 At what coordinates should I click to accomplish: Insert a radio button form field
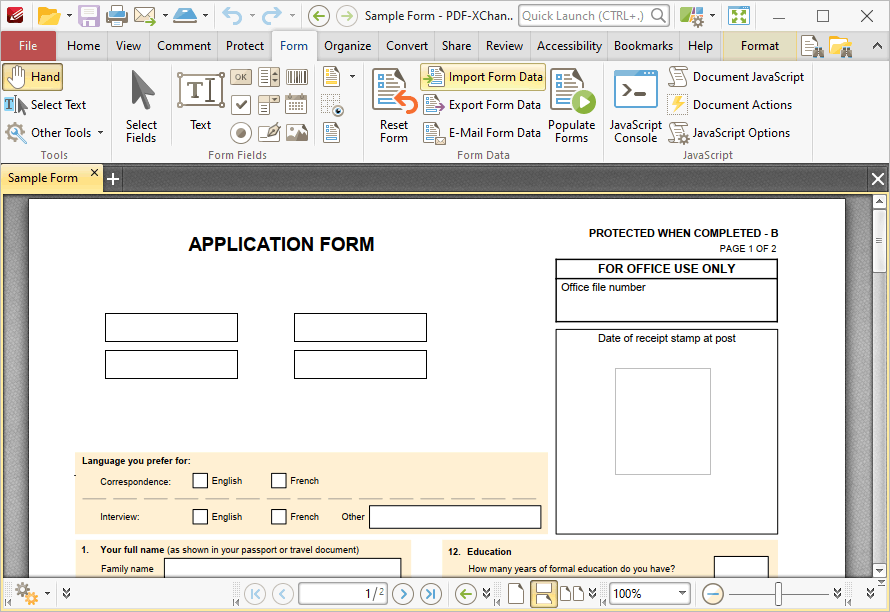click(x=241, y=133)
